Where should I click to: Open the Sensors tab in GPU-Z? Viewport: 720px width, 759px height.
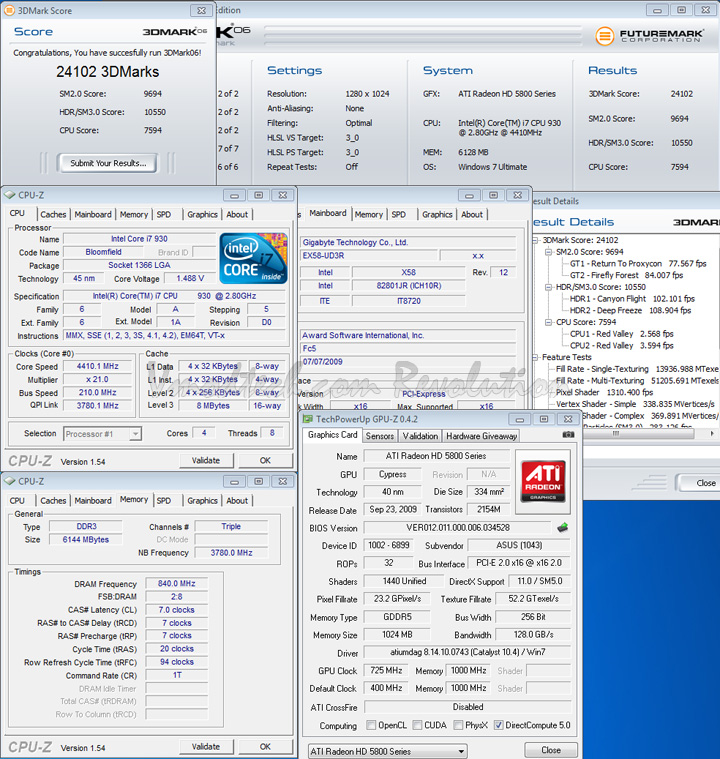coord(380,436)
